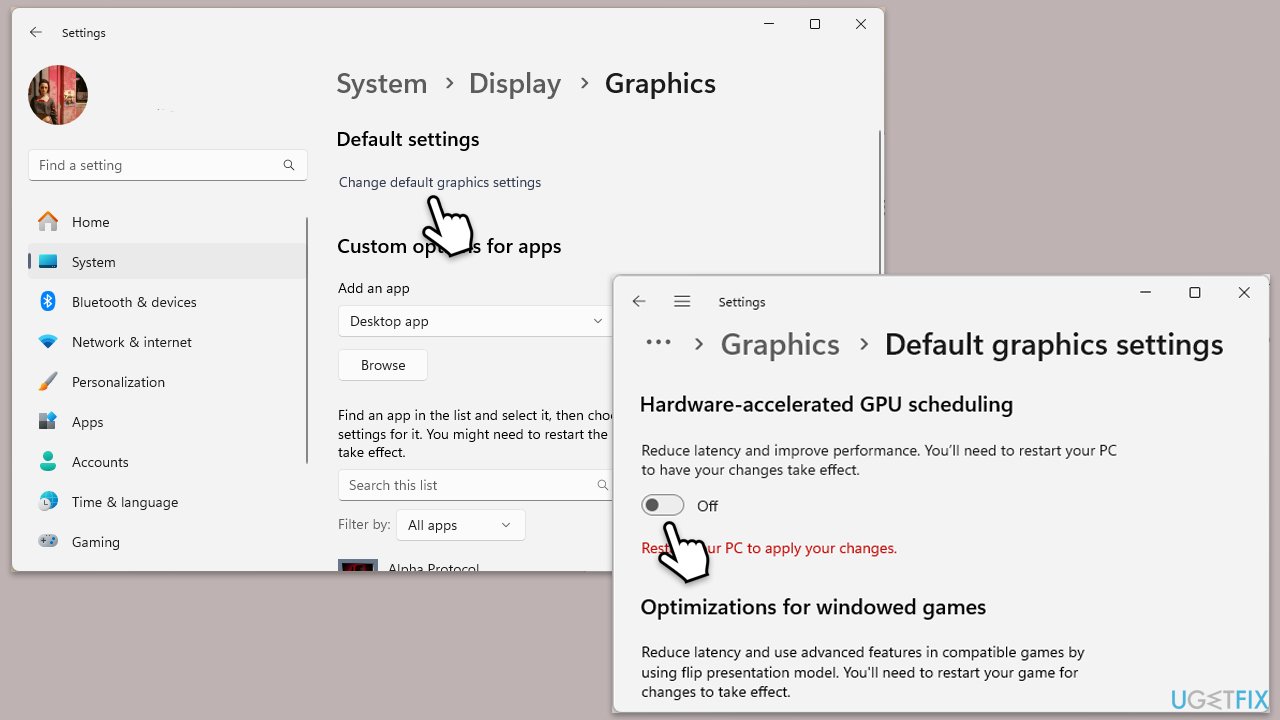Click Change default graphics settings link
Viewport: 1280px width, 720px height.
[x=440, y=182]
